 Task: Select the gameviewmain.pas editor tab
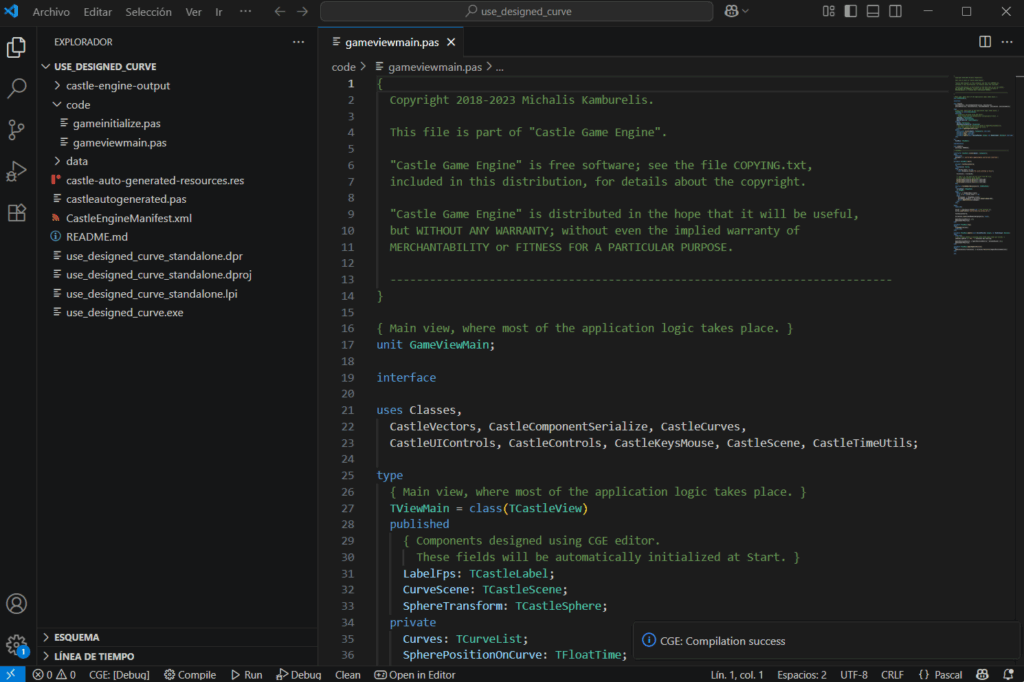tap(391, 42)
